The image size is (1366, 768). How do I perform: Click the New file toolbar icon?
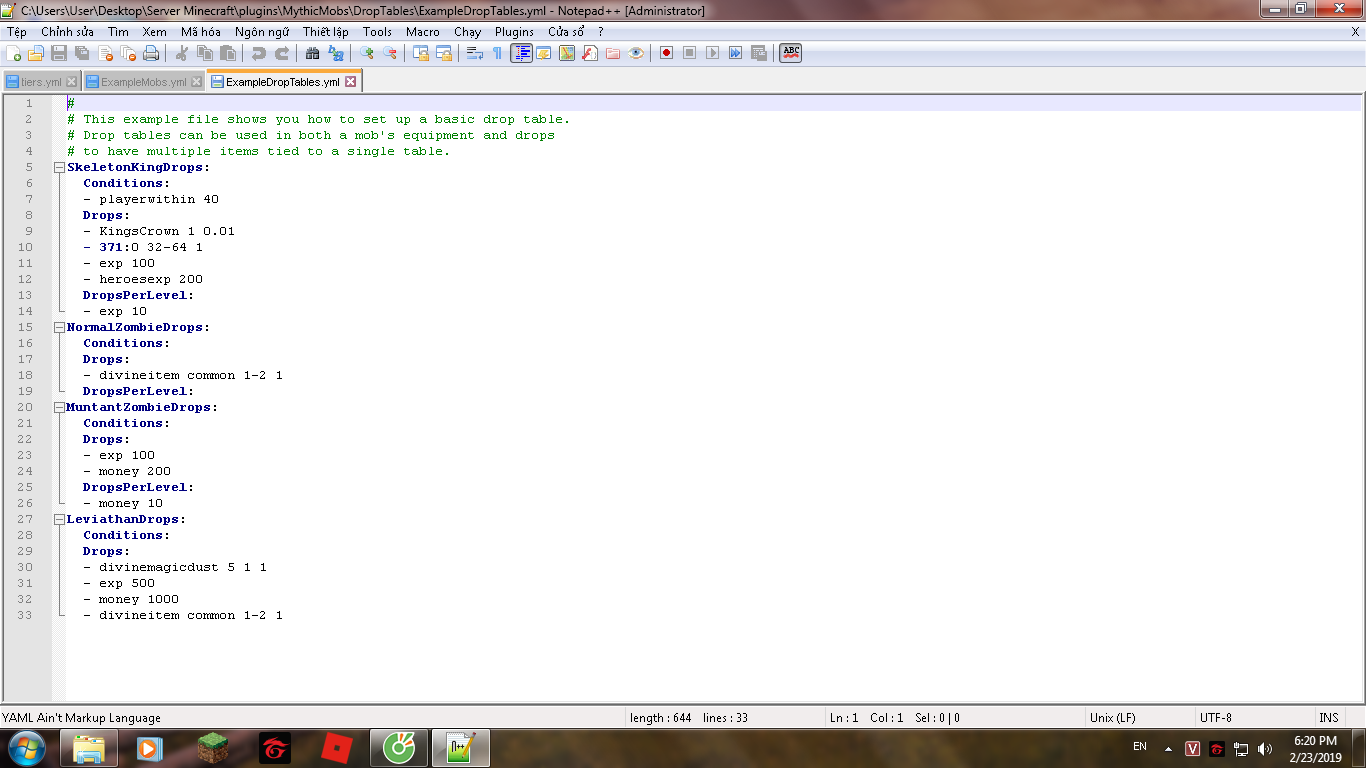pyautogui.click(x=14, y=53)
